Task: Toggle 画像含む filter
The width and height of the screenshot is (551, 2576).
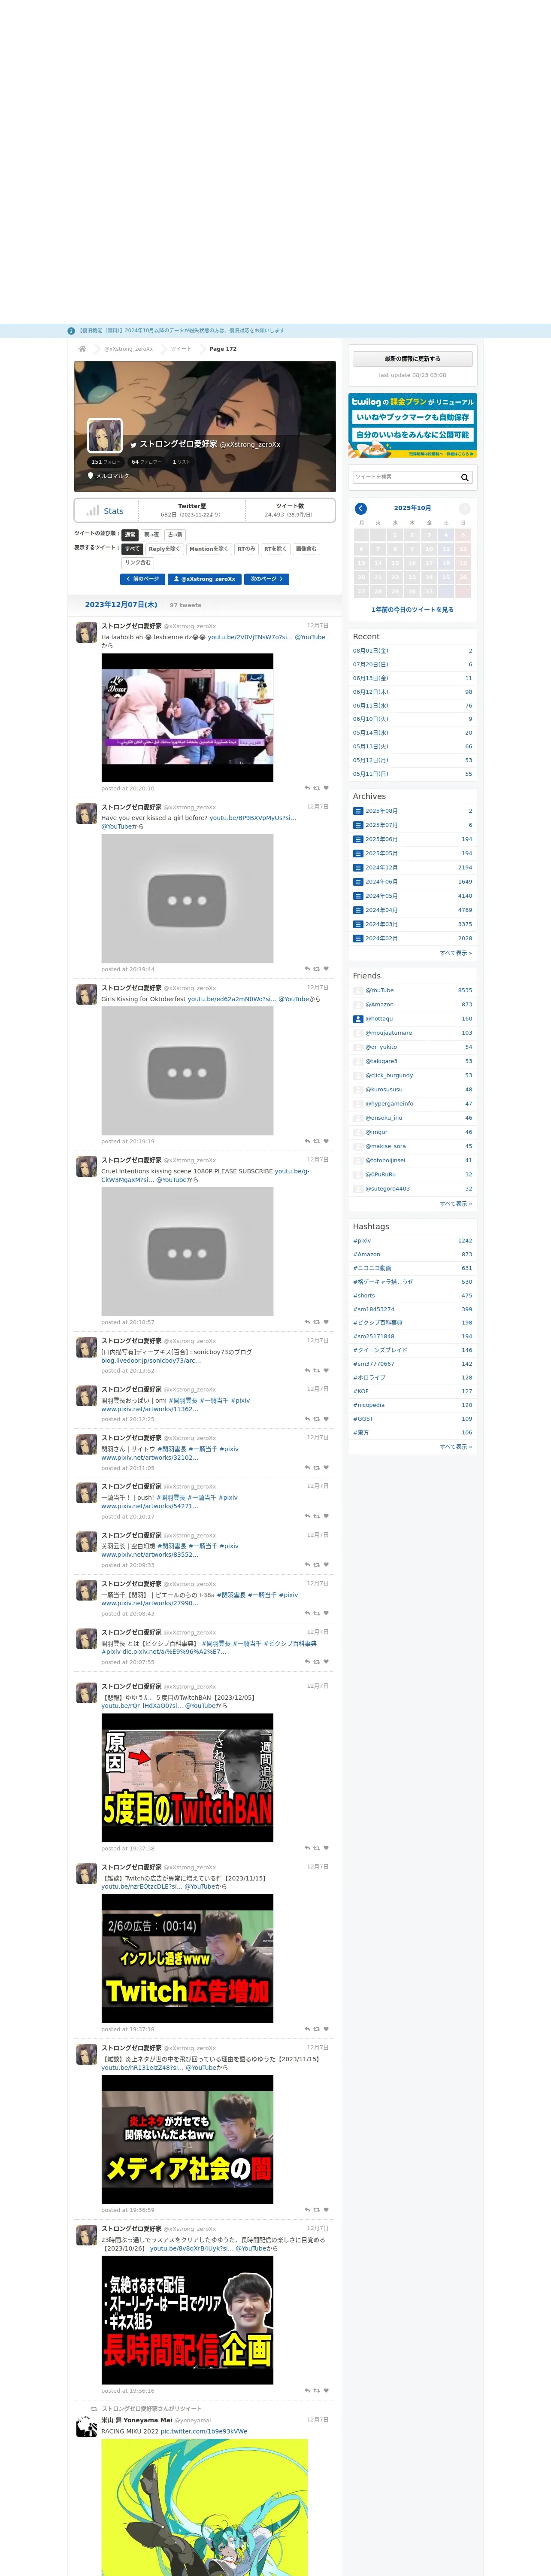Action: tap(306, 549)
